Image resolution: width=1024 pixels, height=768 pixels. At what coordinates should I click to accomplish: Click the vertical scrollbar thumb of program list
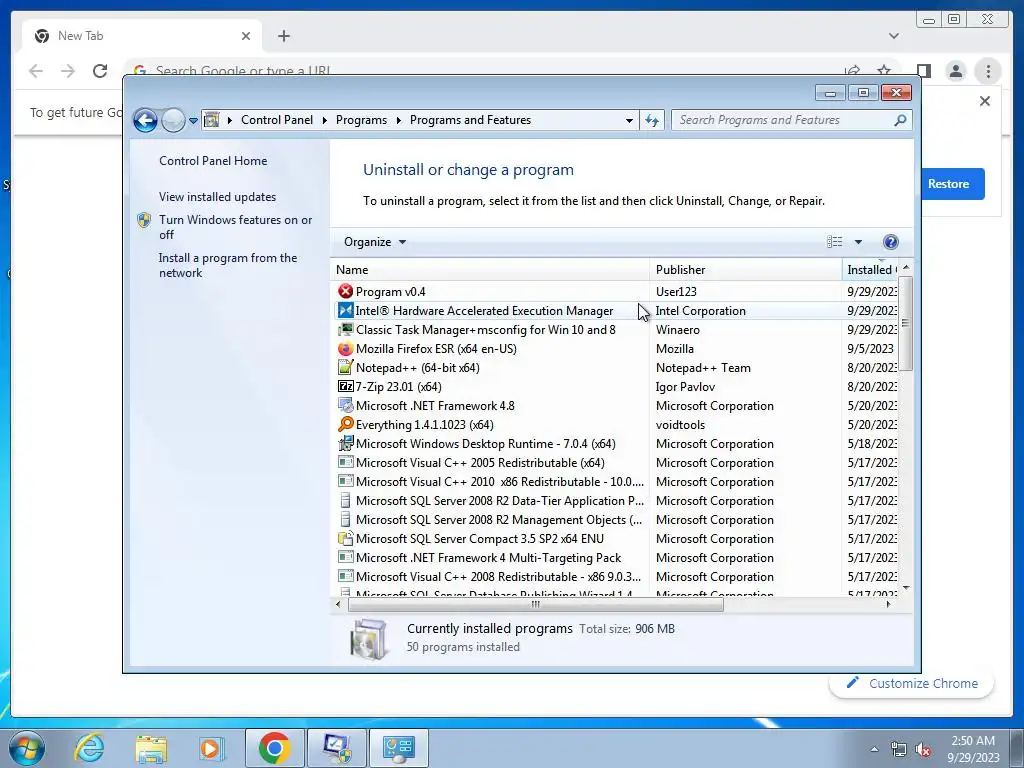(x=905, y=324)
